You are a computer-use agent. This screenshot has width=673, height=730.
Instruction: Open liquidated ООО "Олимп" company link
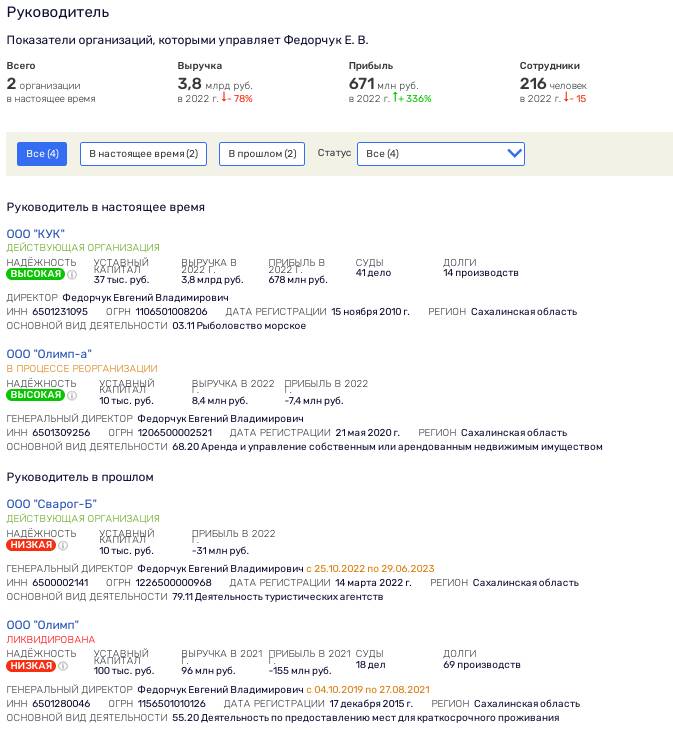point(43,625)
